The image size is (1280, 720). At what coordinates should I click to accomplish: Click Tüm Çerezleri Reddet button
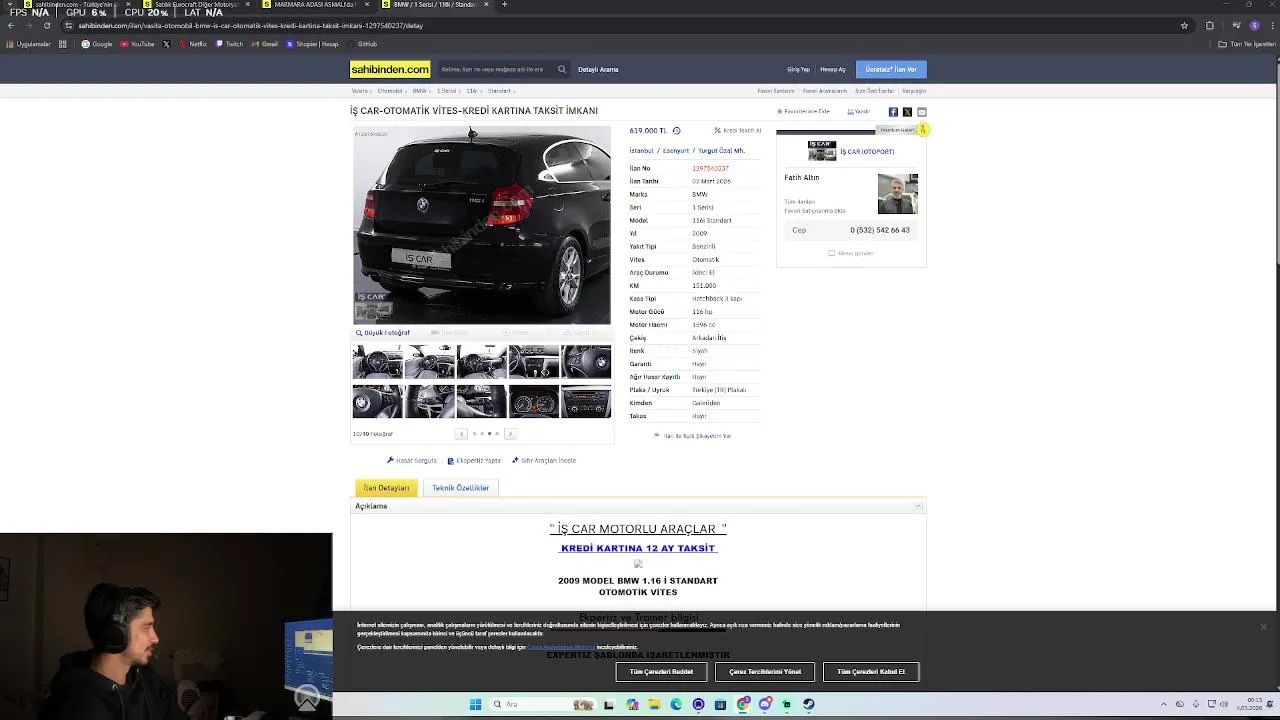661,672
